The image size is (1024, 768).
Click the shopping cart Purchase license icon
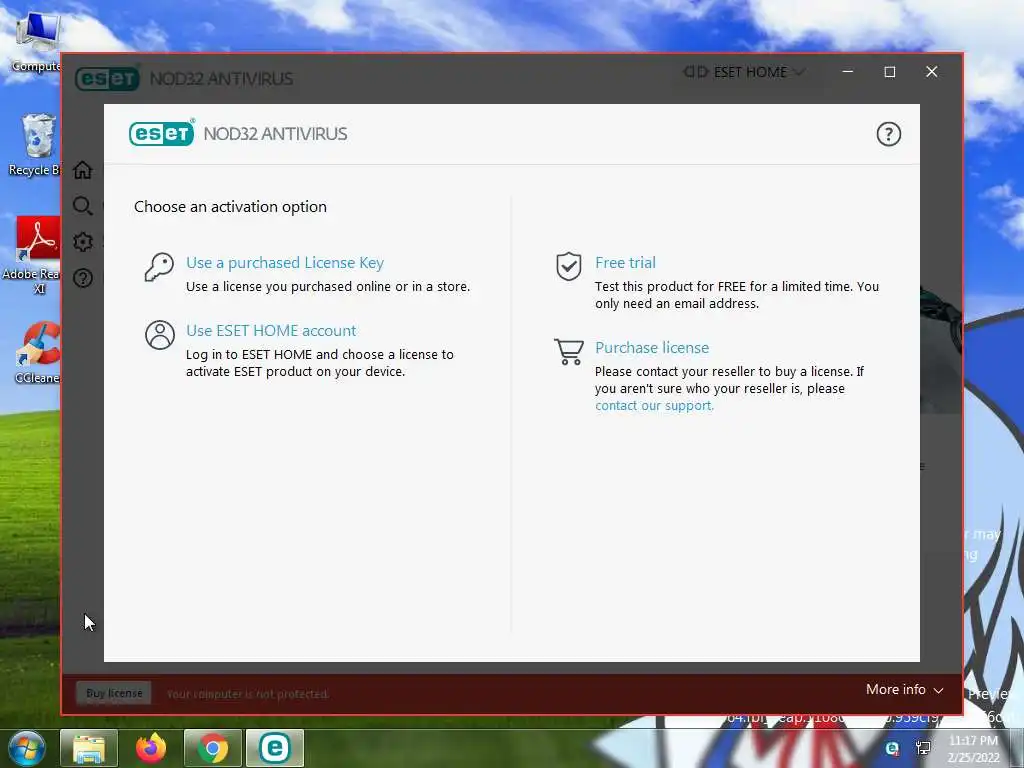569,351
